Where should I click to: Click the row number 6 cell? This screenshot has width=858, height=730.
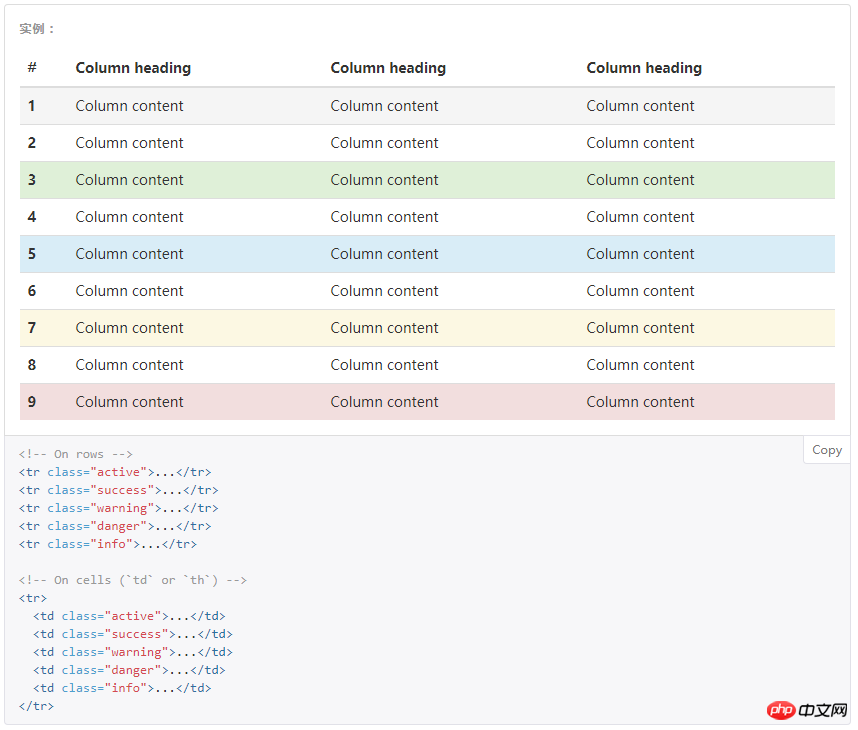point(32,291)
